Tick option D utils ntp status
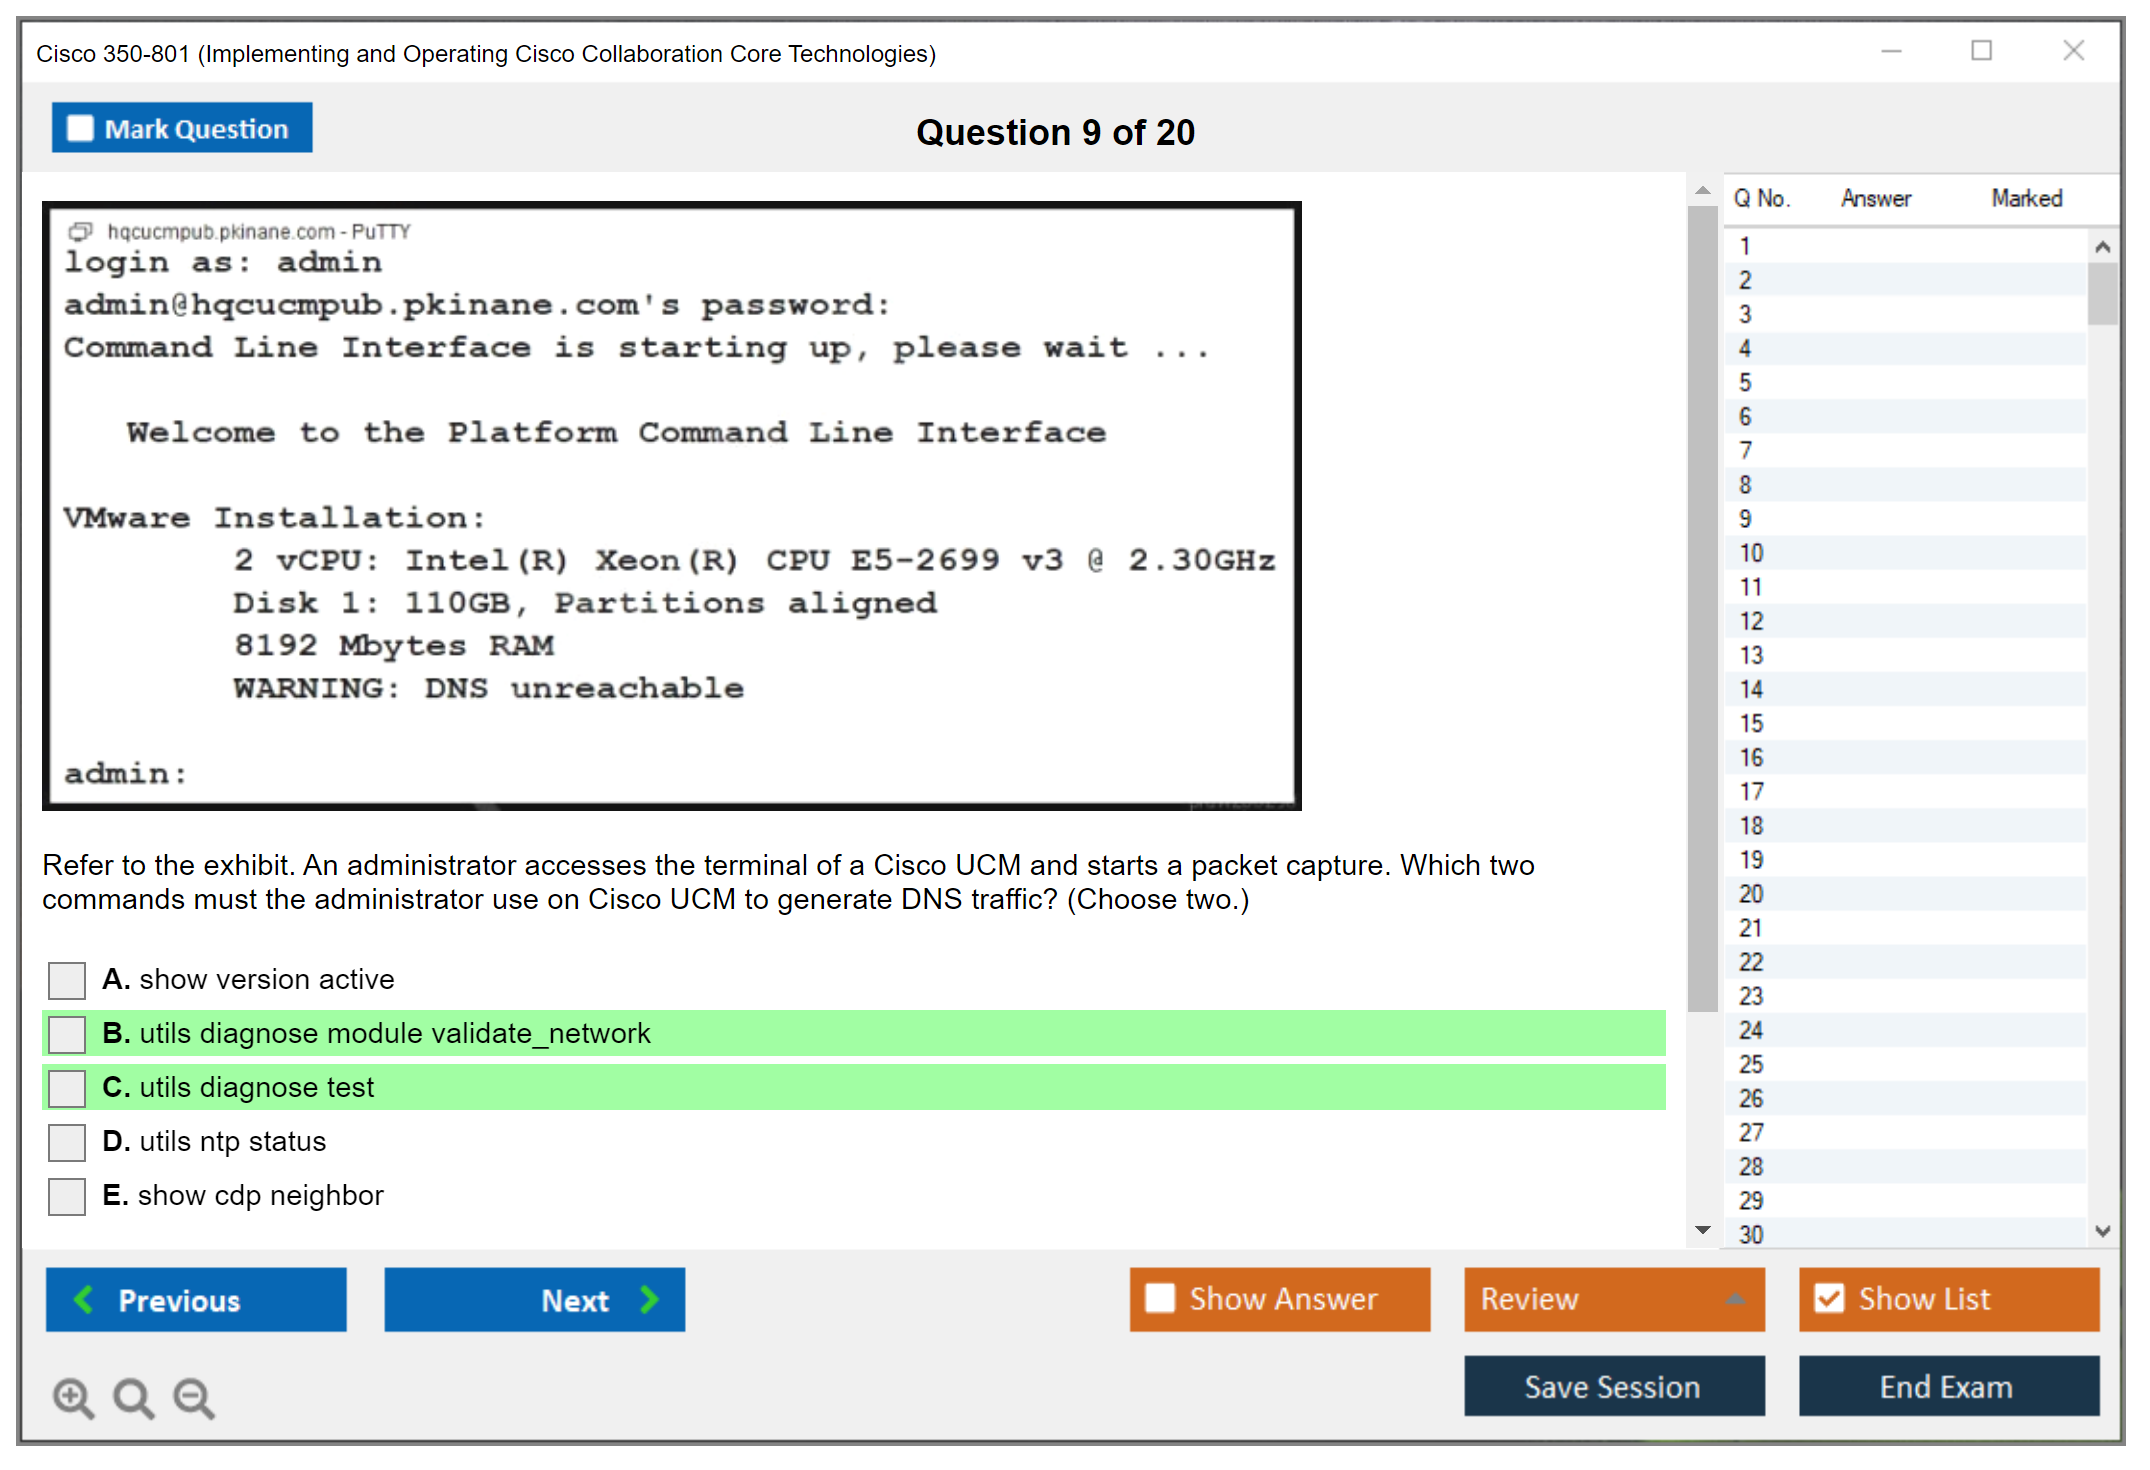Screen dimensions: 2150x1470 pyautogui.click(x=67, y=1142)
